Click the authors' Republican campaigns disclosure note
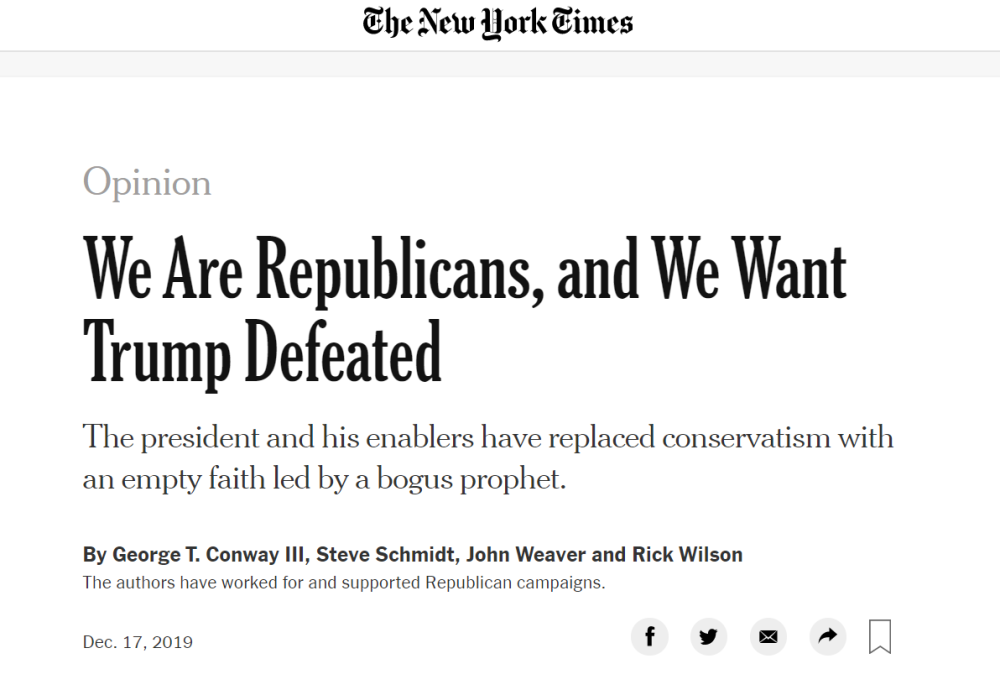Image resolution: width=1000 pixels, height=690 pixels. [344, 582]
